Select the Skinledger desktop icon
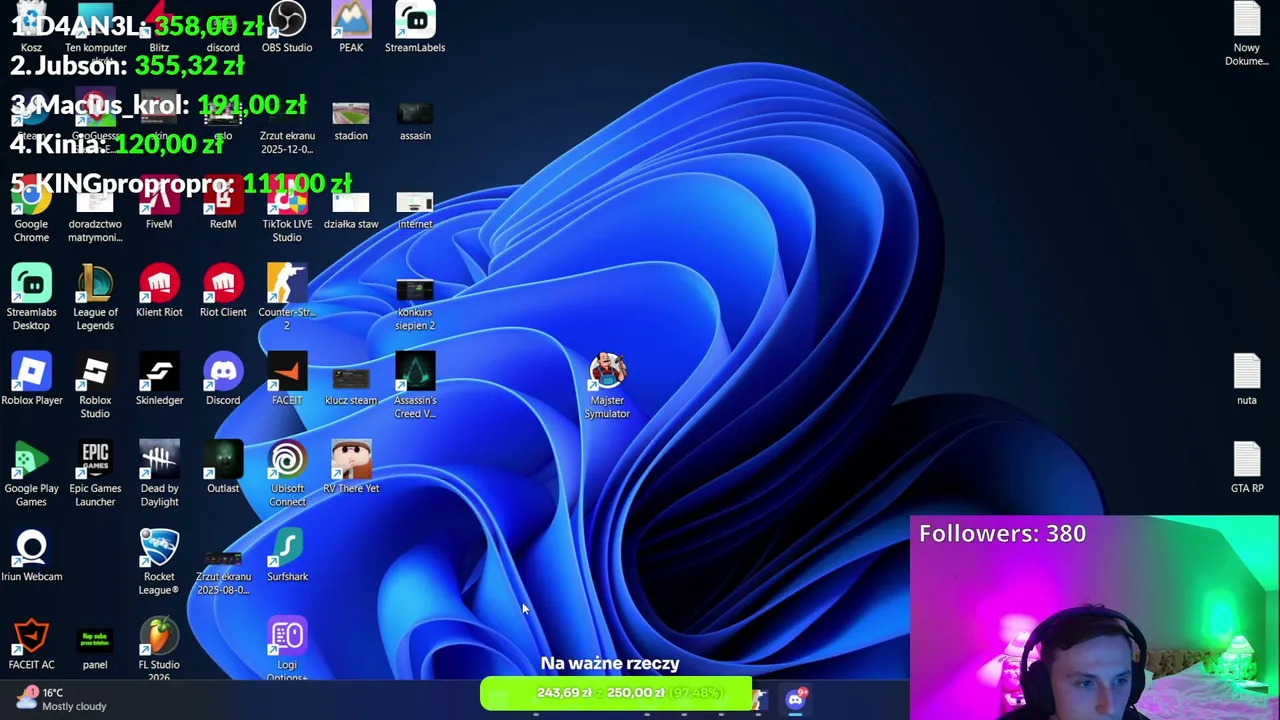This screenshot has width=1280, height=720. pyautogui.click(x=159, y=379)
